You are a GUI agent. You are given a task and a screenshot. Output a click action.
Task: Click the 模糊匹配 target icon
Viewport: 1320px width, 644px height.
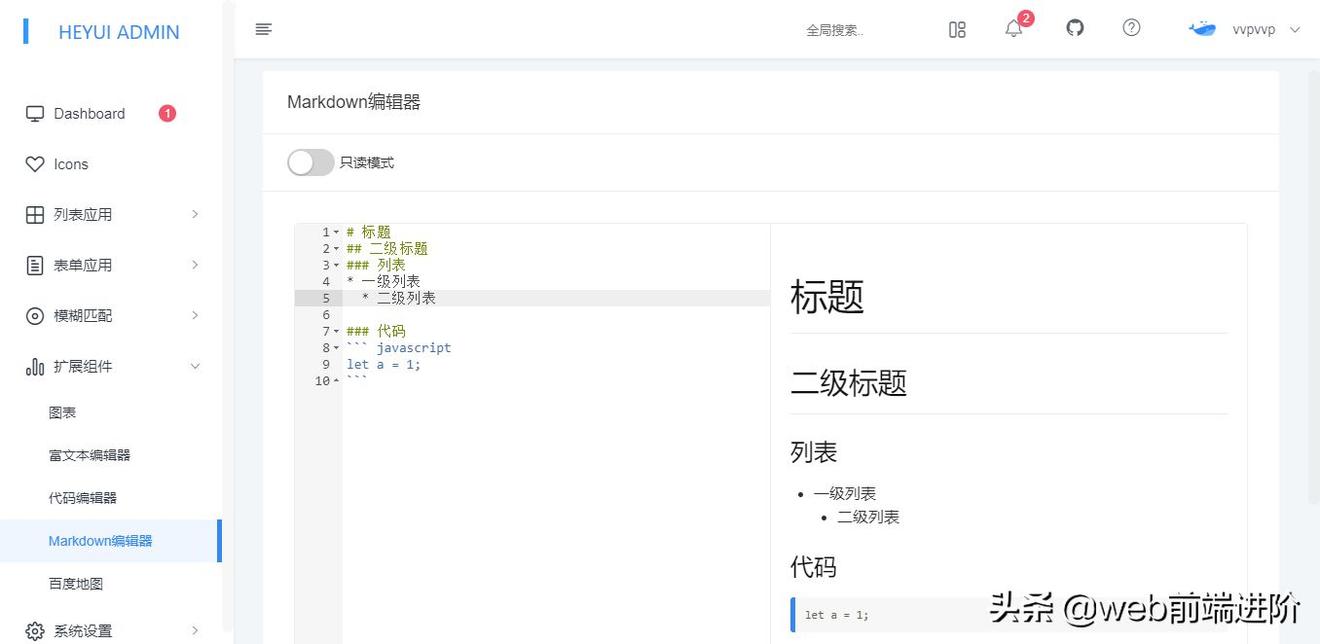(33, 315)
